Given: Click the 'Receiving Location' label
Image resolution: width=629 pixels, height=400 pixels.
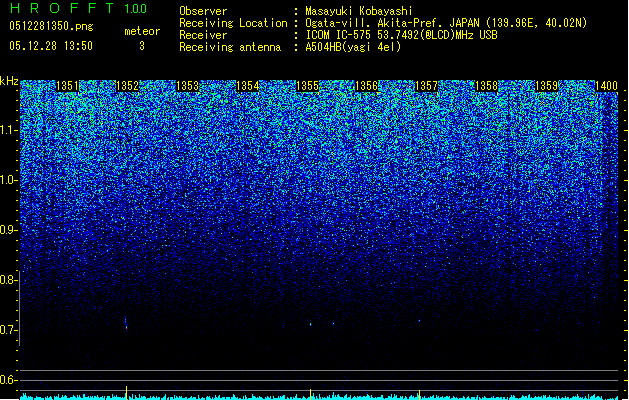Looking at the screenshot, I should 233,23.
